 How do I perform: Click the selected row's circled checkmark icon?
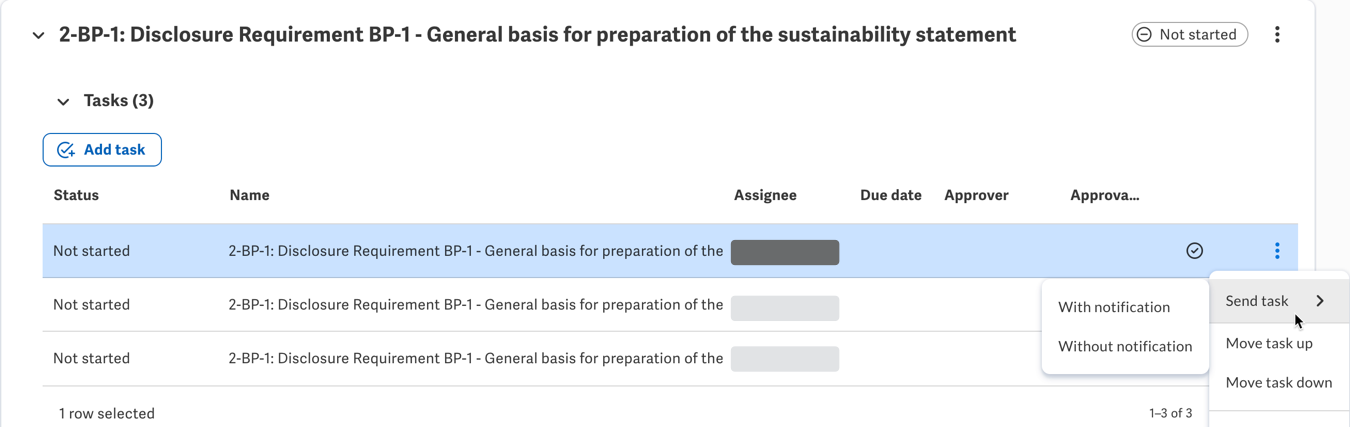[1194, 251]
